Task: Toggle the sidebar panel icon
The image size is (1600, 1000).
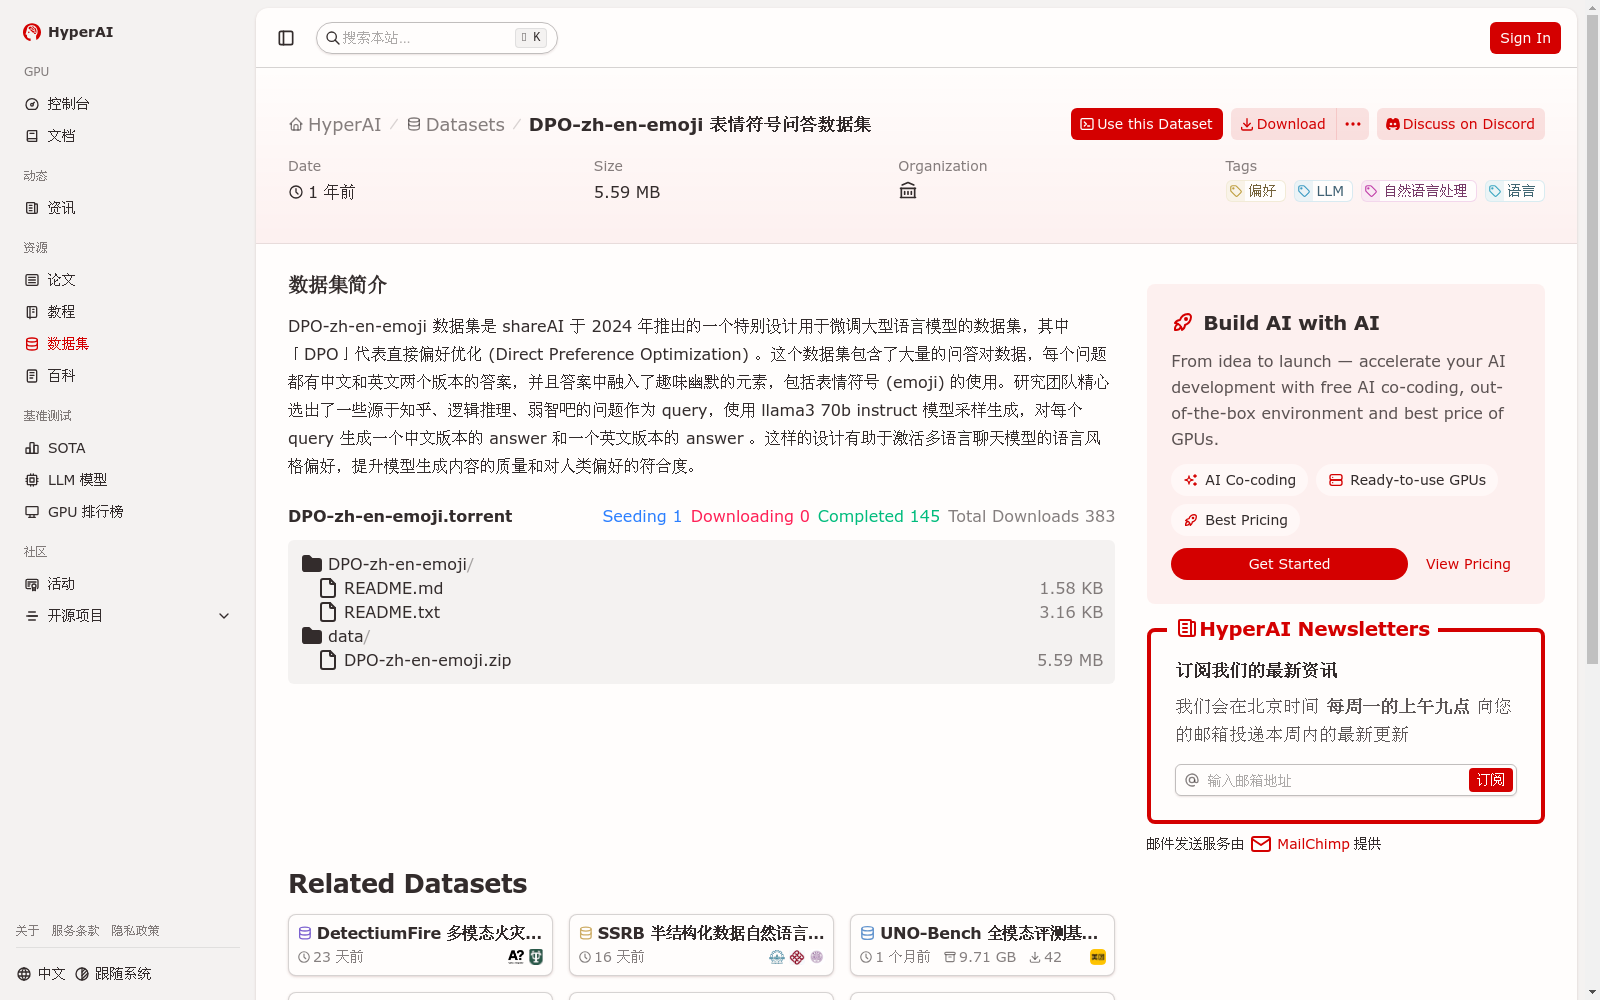Action: click(286, 38)
